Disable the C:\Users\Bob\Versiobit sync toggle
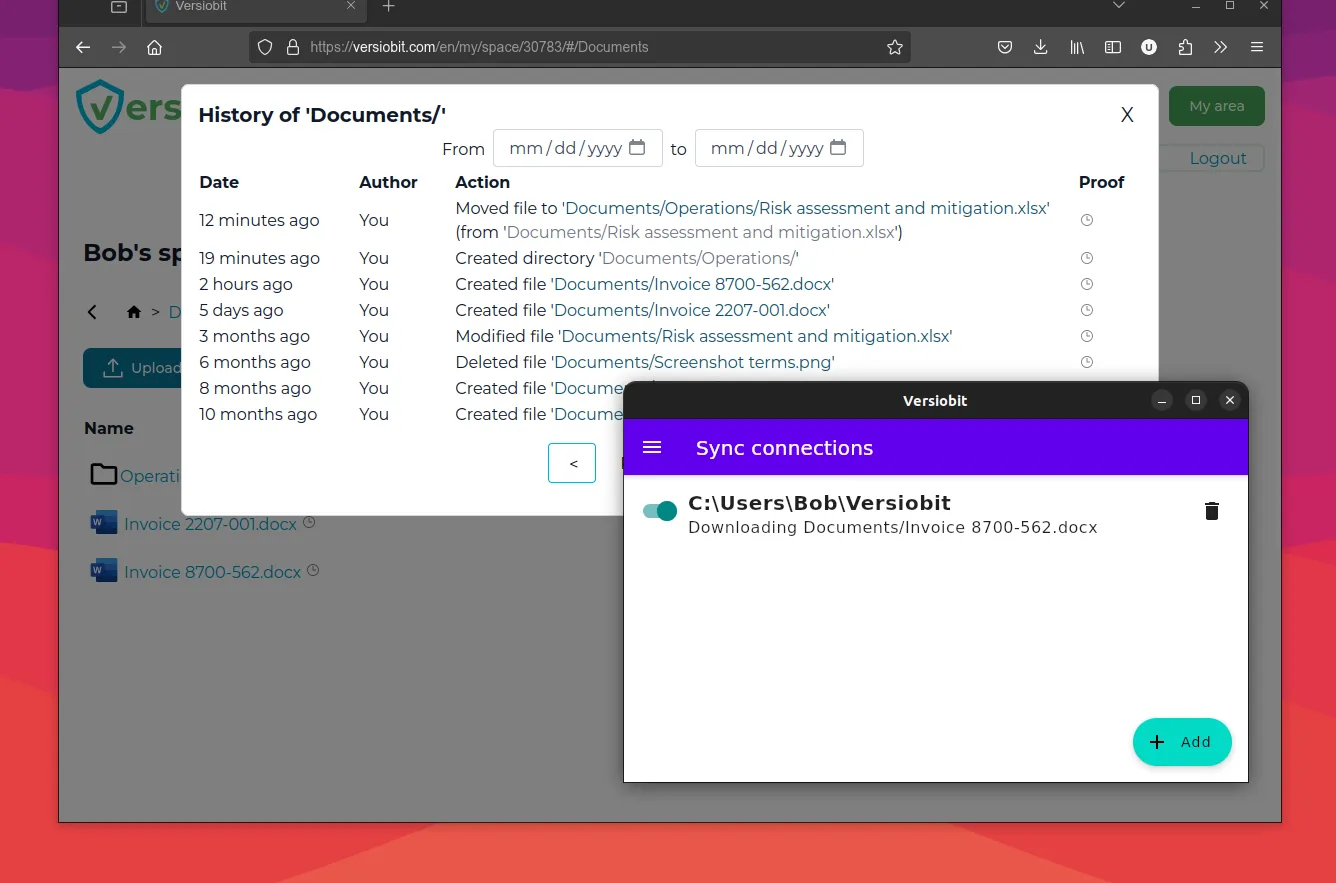Image resolution: width=1336 pixels, height=883 pixels. tap(659, 510)
